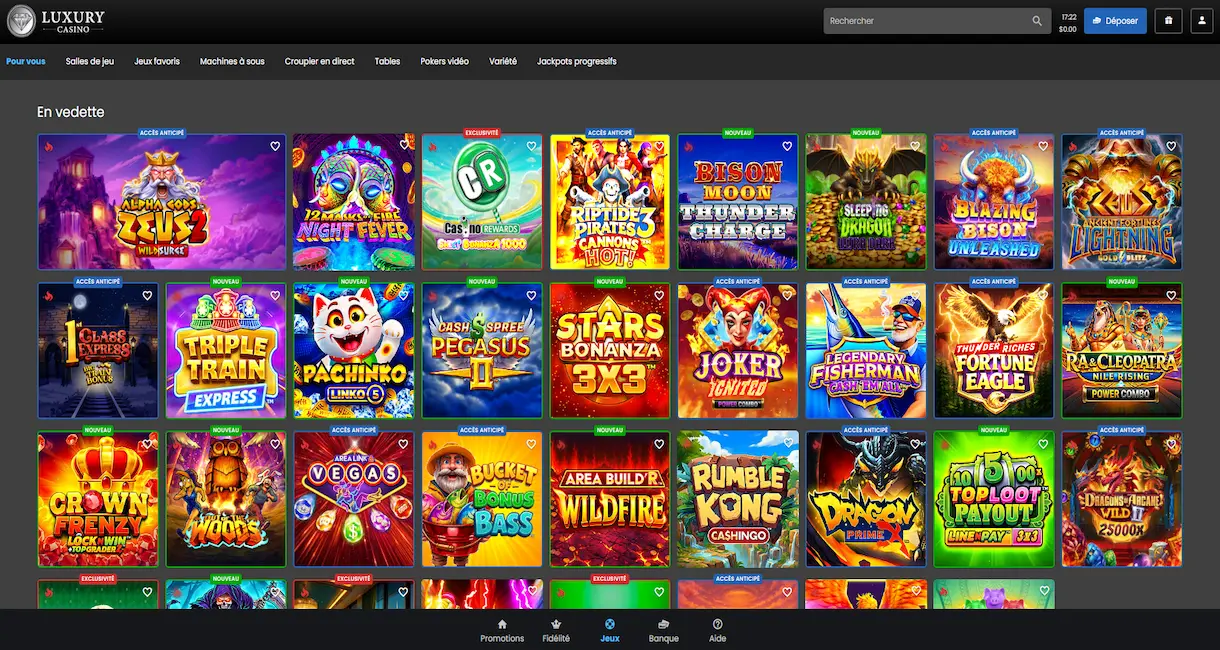The width and height of the screenshot is (1220, 650).
Task: Open Thunder Riches Fortune Eagle game
Action: point(994,351)
